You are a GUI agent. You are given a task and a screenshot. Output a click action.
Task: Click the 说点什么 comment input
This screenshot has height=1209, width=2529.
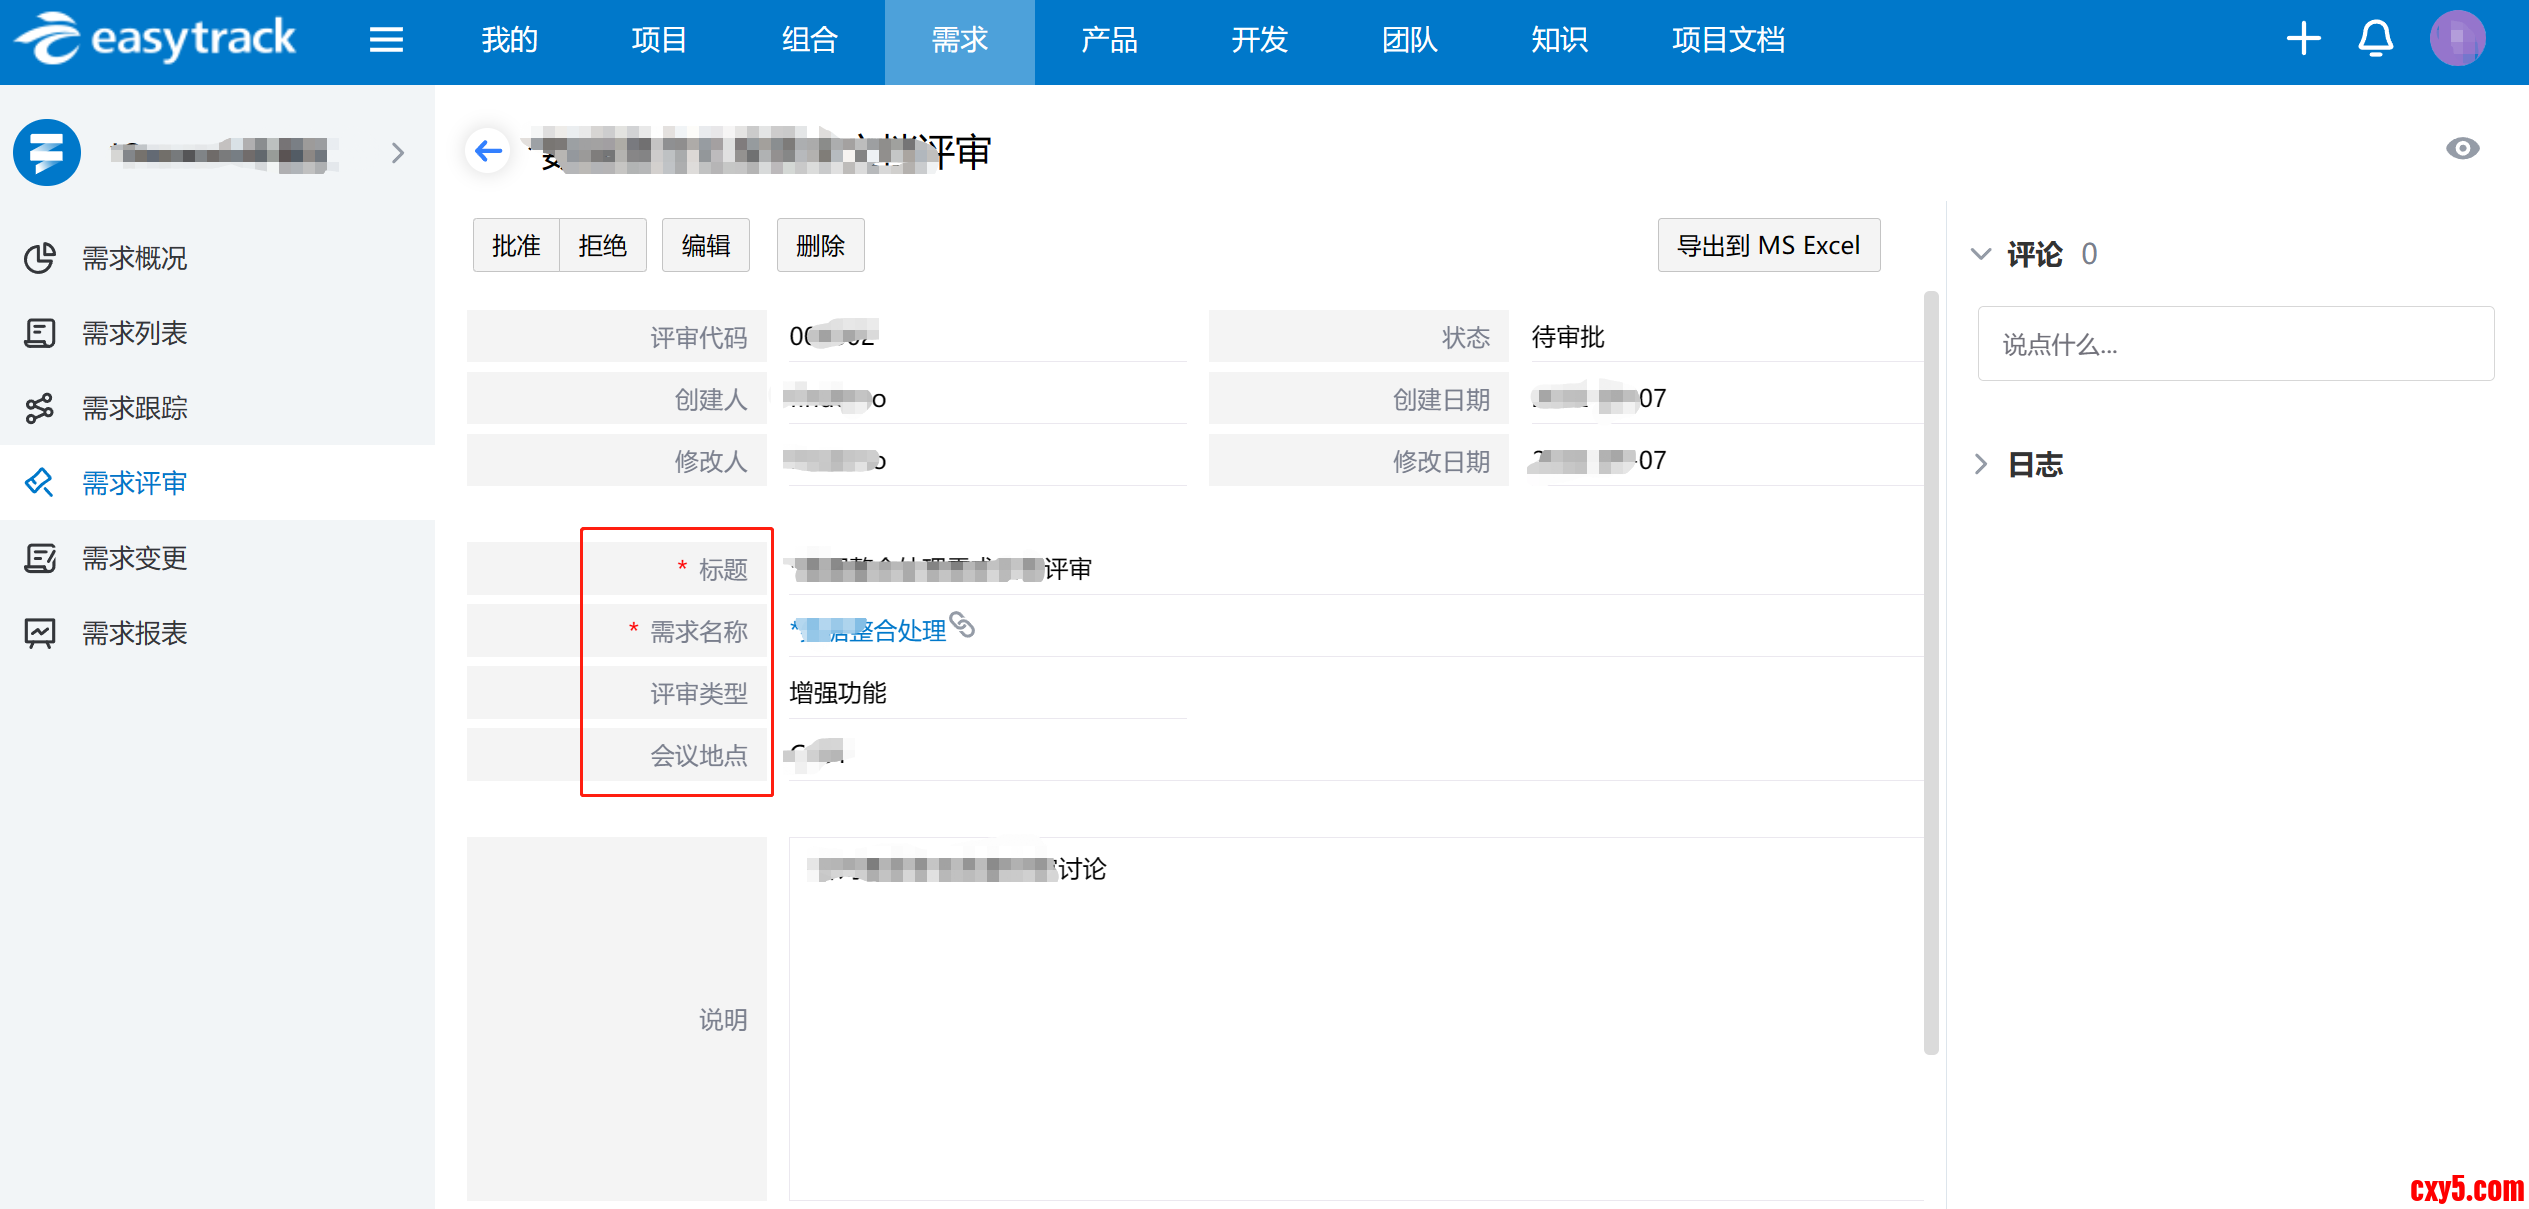click(x=2235, y=344)
